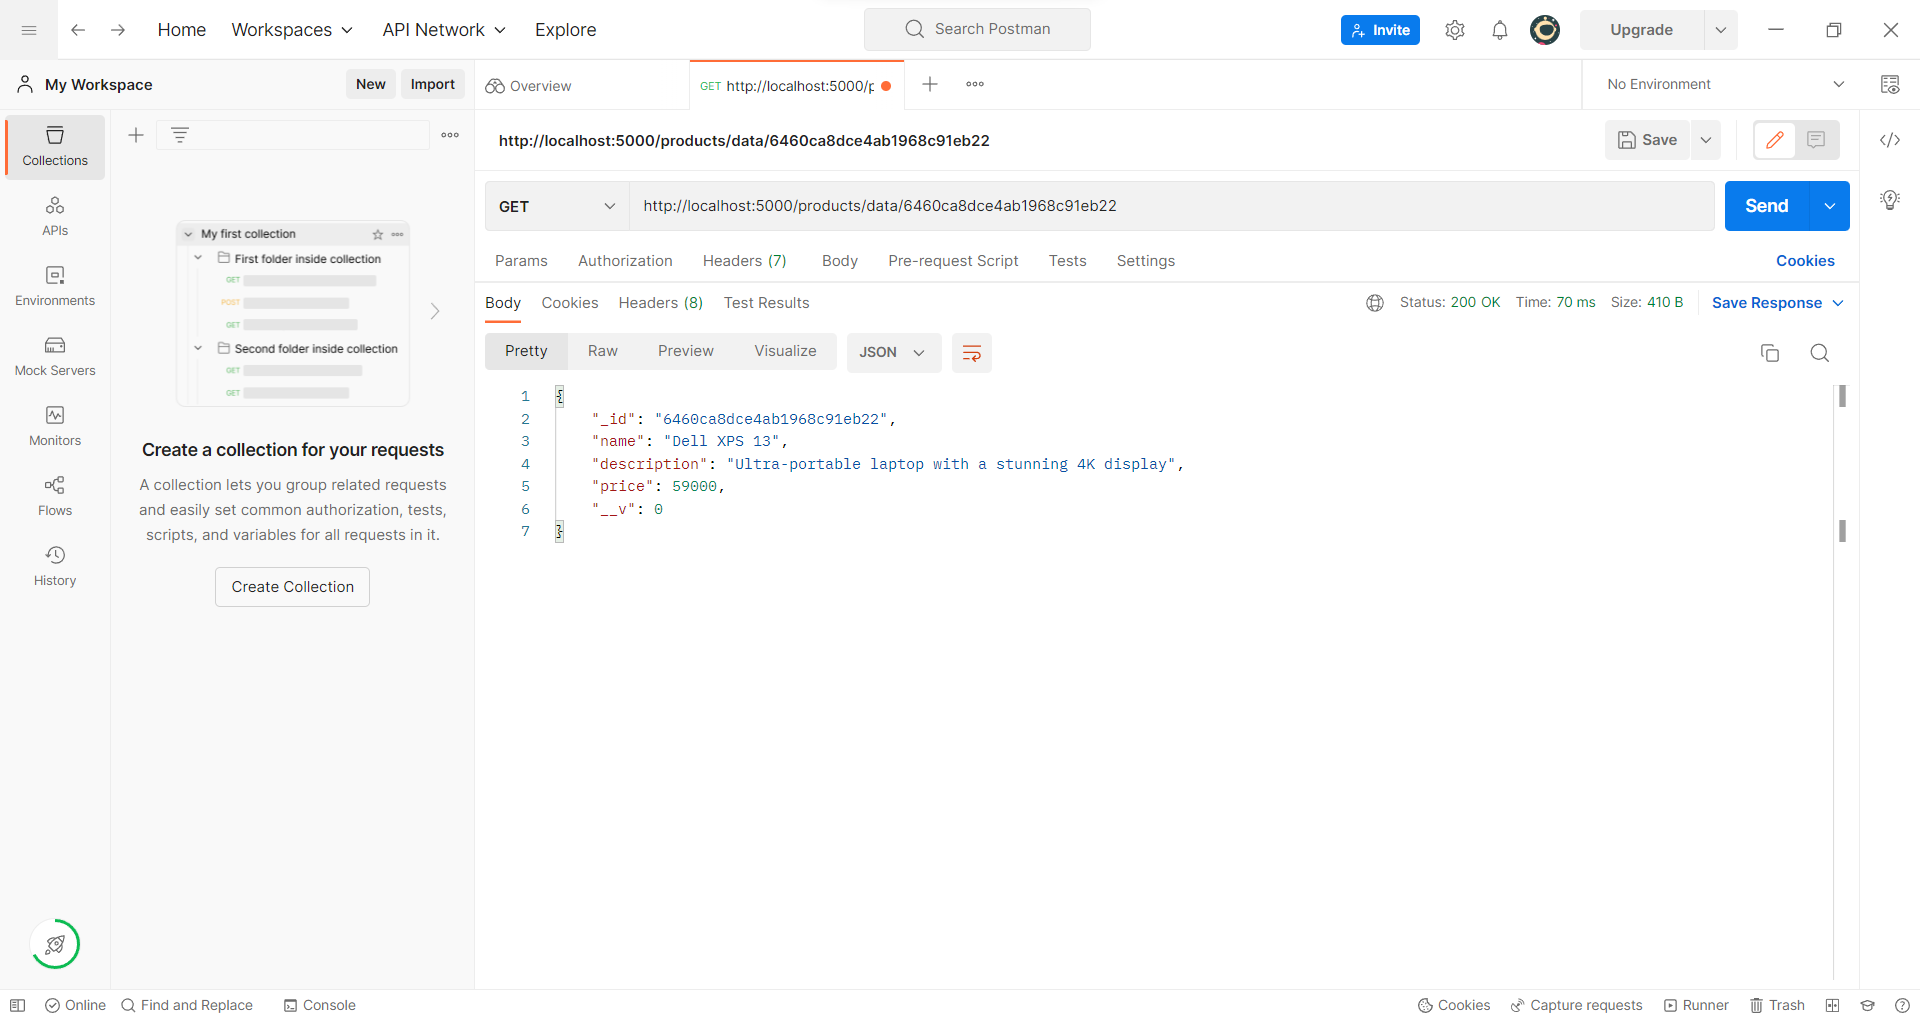The image size is (1920, 1020).
Task: Click the Send button
Action: pyautogui.click(x=1767, y=206)
